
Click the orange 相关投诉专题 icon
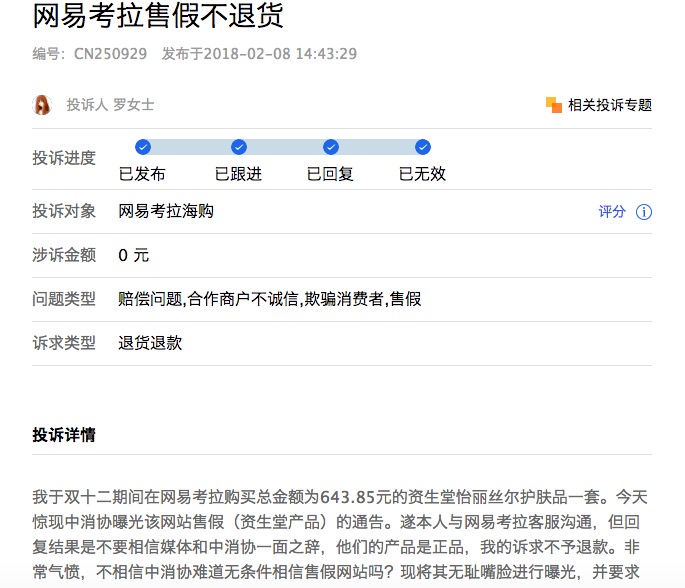pos(554,105)
